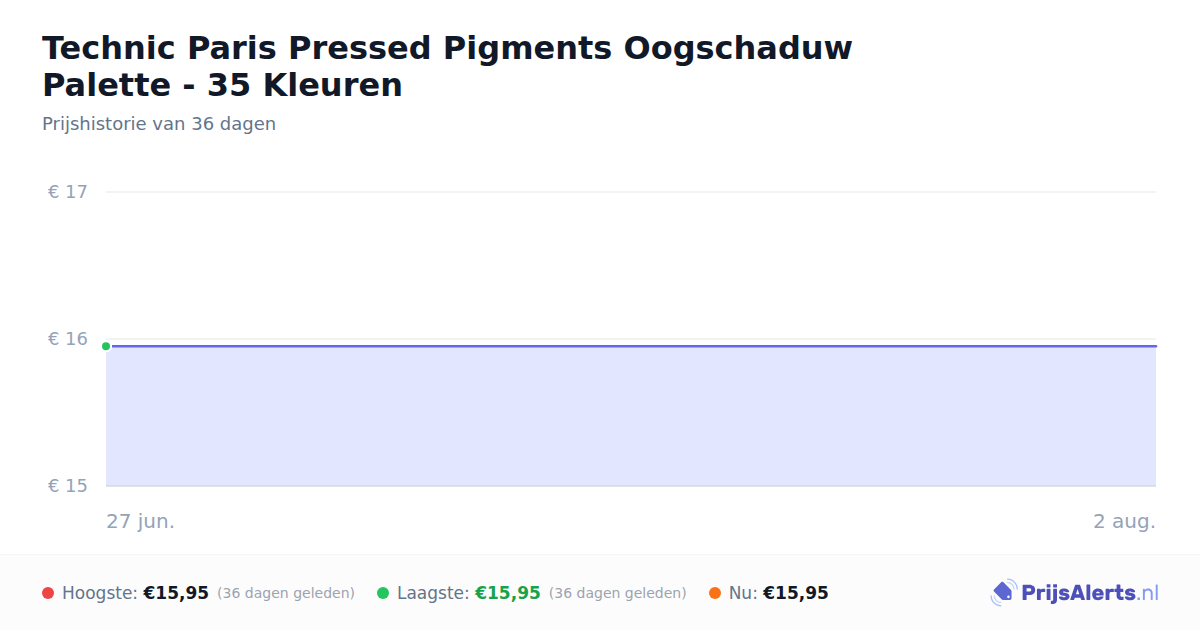The width and height of the screenshot is (1200, 630).
Task: Open the PrijsAlerts.nl brand link
Action: click(x=1075, y=593)
